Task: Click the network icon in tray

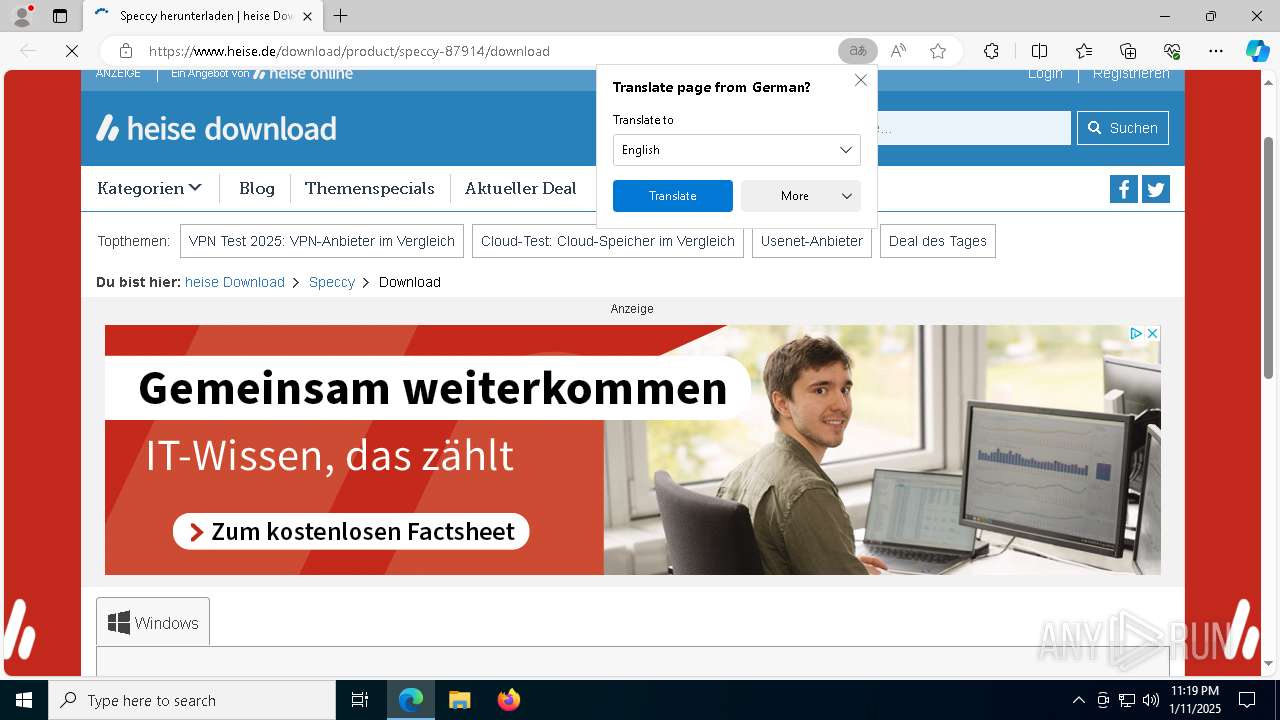Action: [x=1127, y=700]
